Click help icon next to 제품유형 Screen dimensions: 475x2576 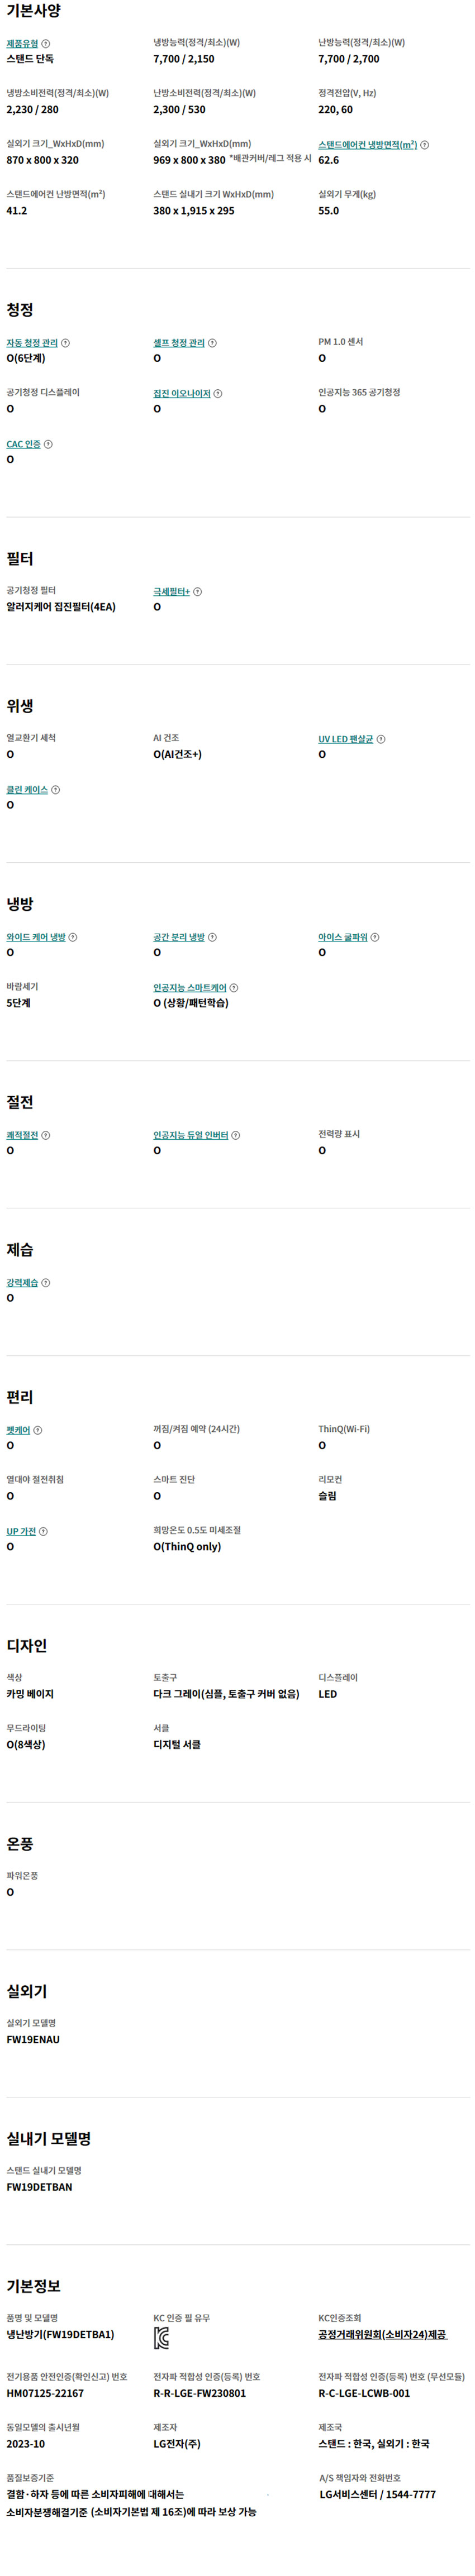pyautogui.click(x=46, y=44)
